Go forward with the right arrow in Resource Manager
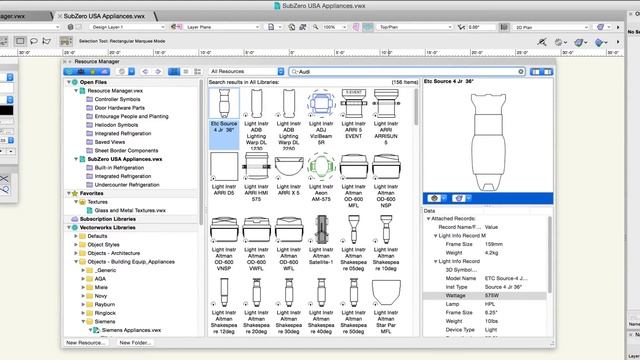The image size is (640, 360). click(158, 71)
